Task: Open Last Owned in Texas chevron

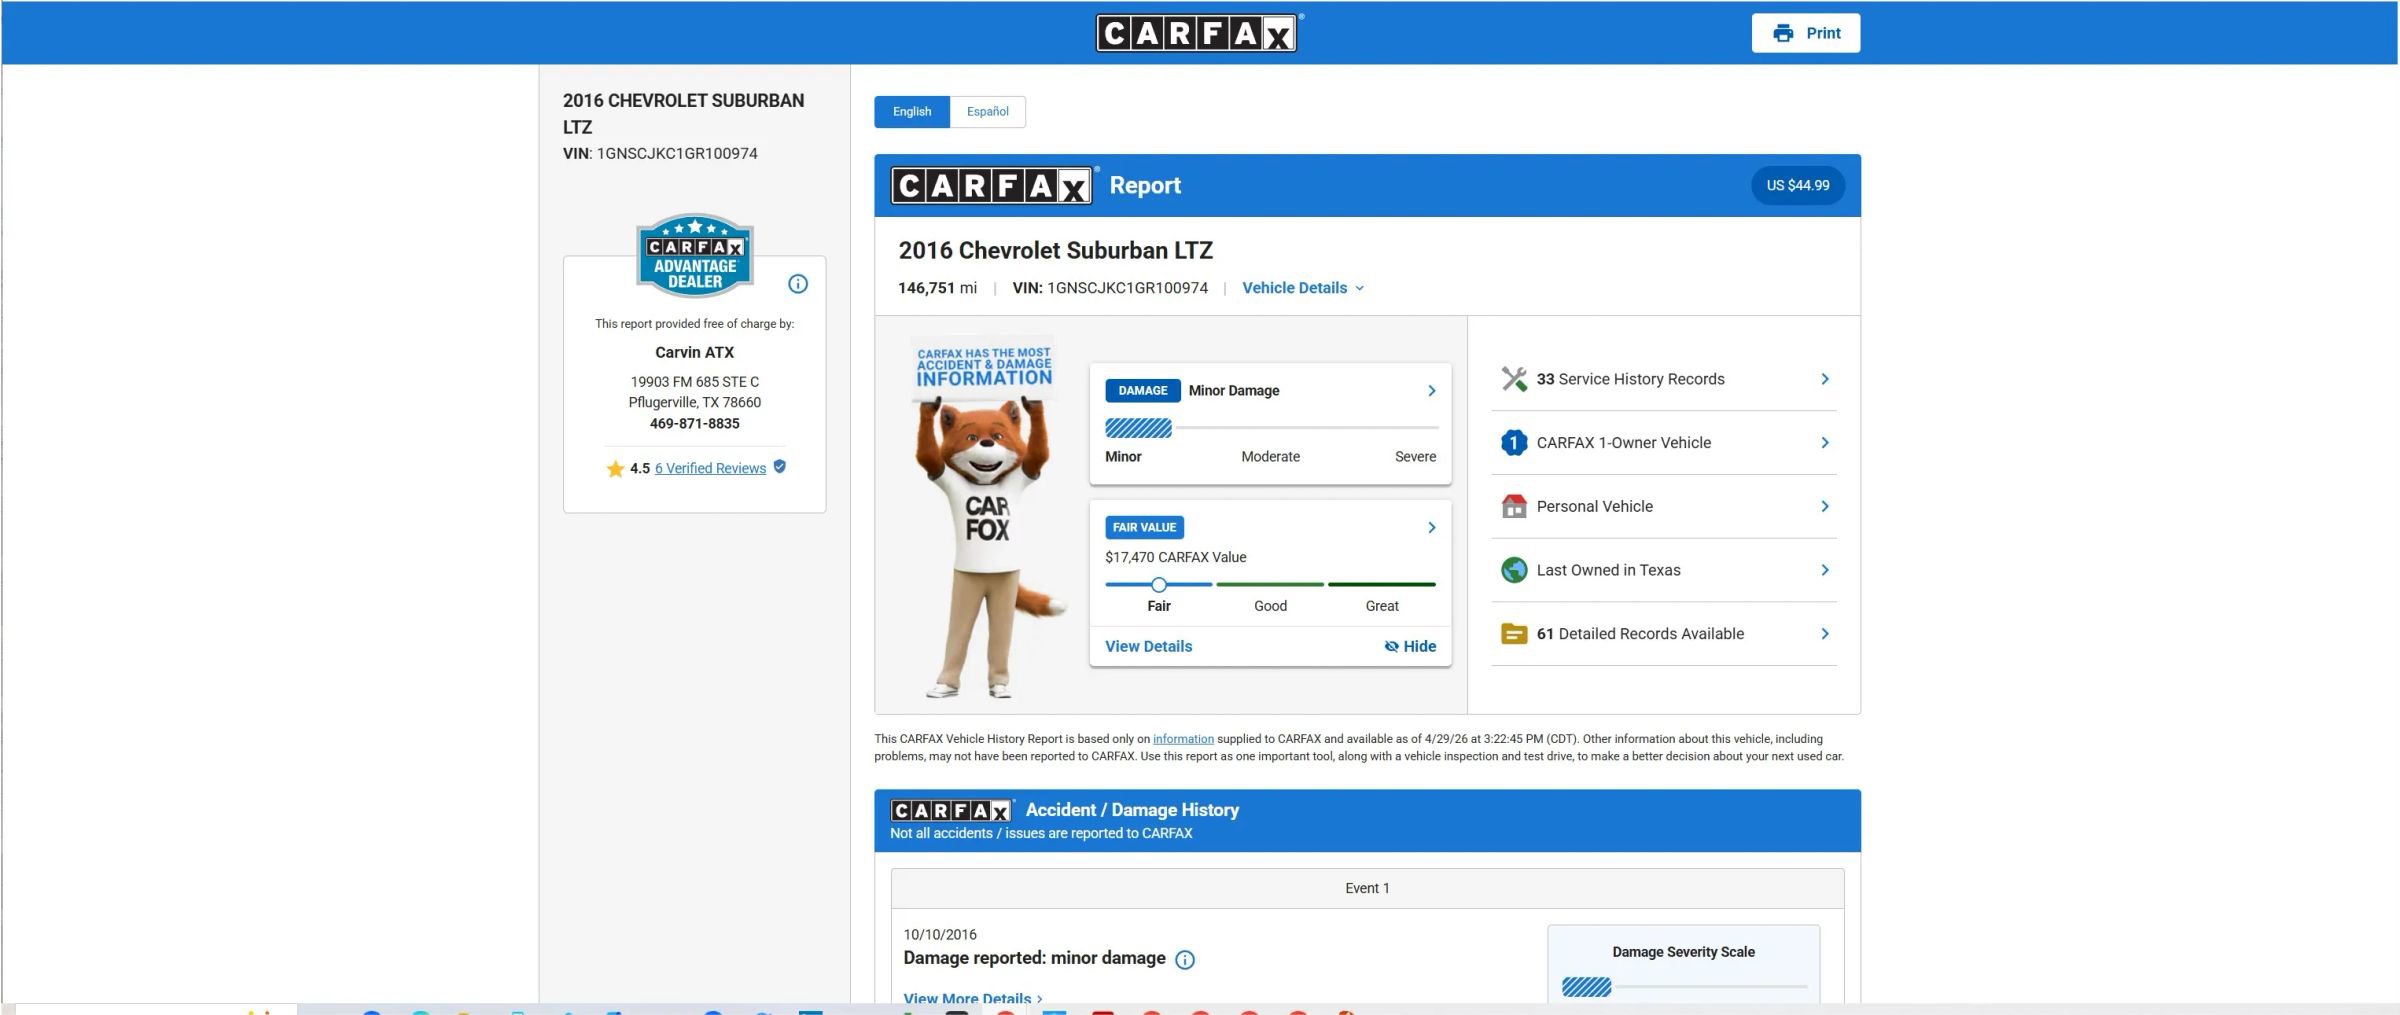Action: pyautogui.click(x=1825, y=570)
